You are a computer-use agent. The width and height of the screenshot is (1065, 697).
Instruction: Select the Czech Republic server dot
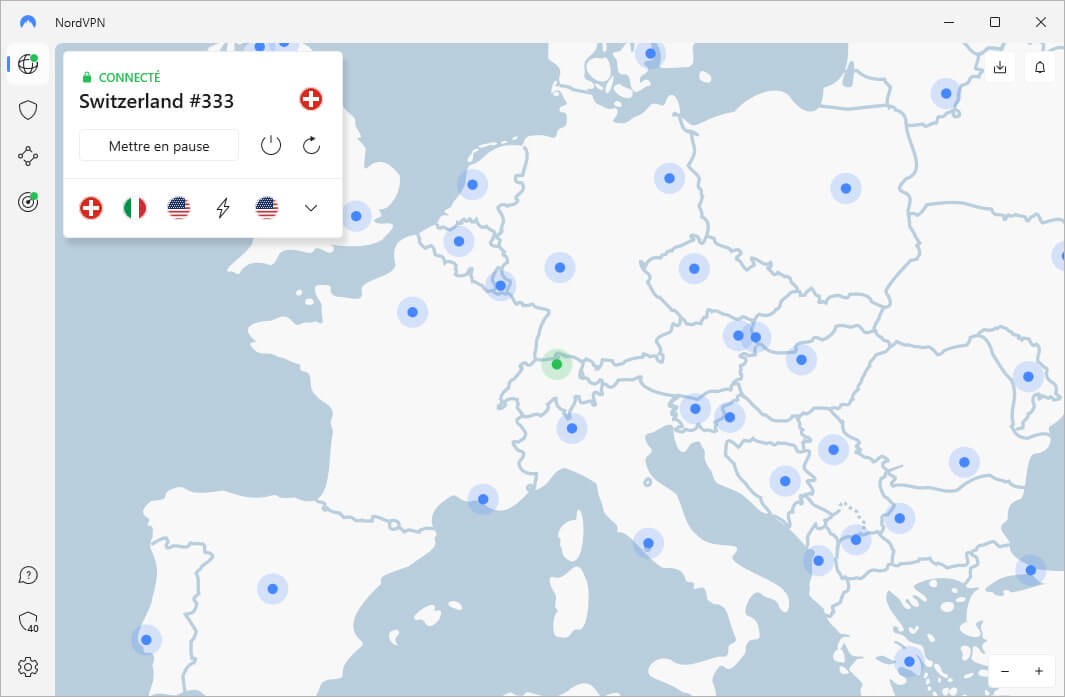[x=694, y=269]
